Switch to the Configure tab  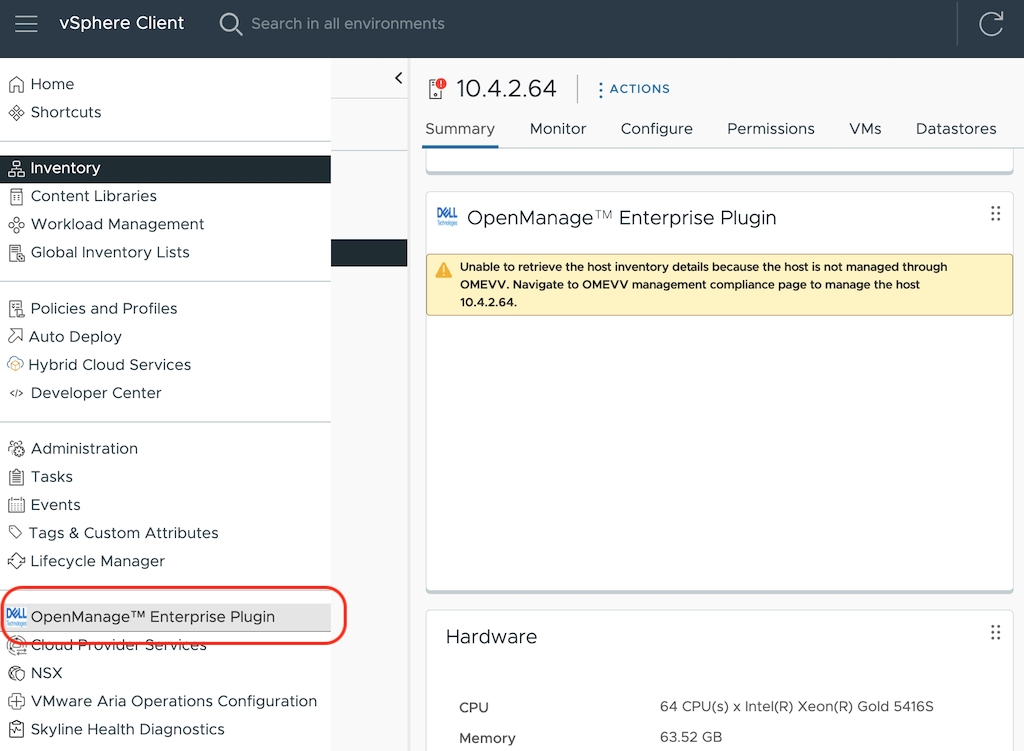coord(656,129)
